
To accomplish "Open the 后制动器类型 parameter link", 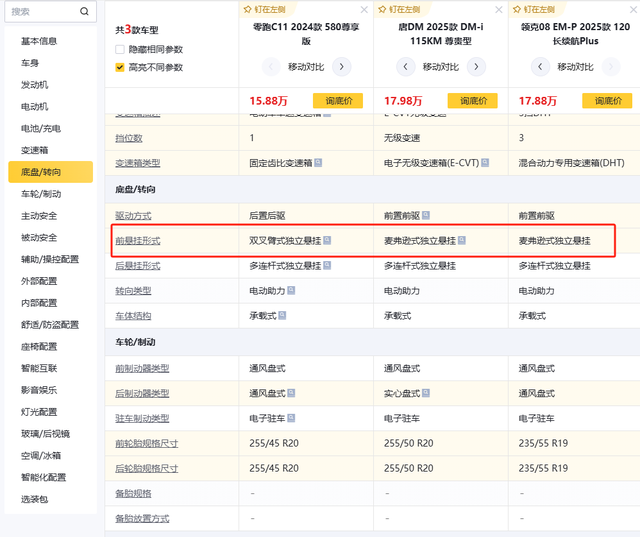I will (142, 393).
